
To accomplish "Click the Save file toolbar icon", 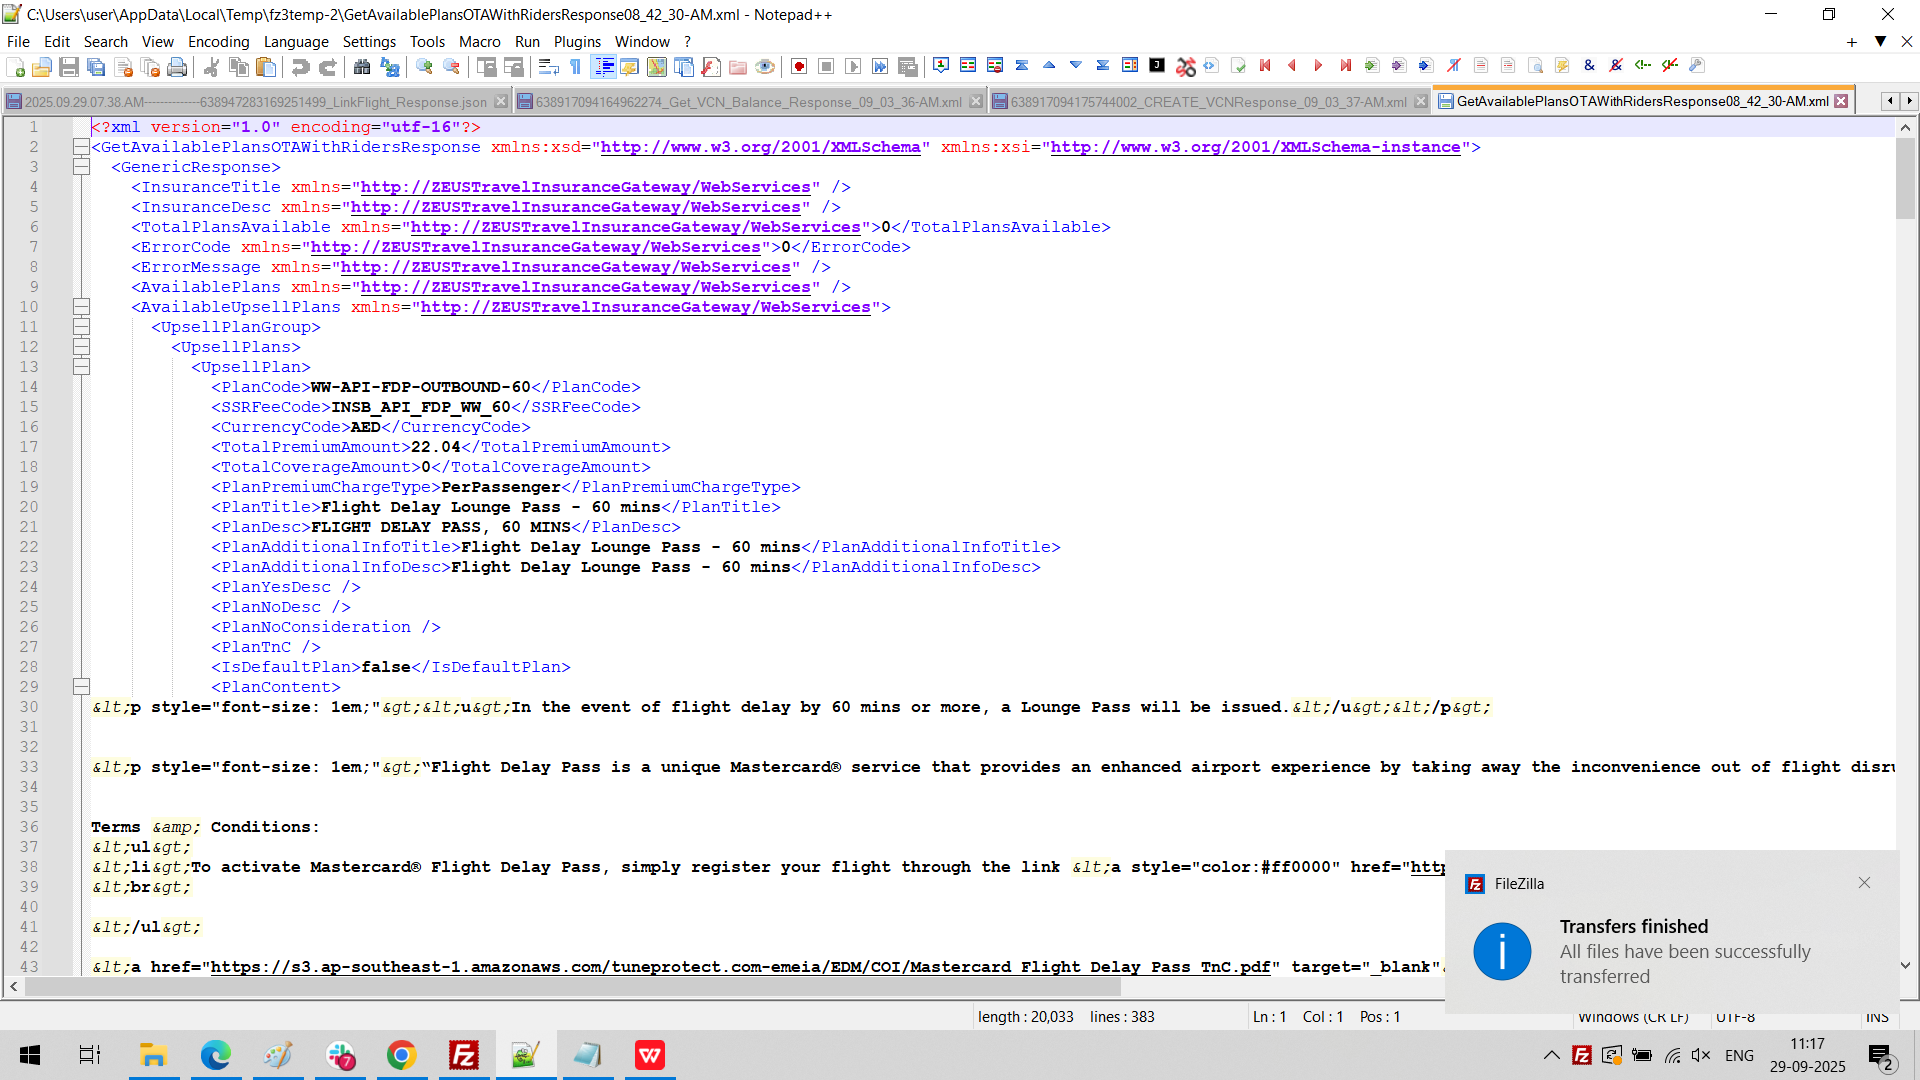I will pos(69,67).
